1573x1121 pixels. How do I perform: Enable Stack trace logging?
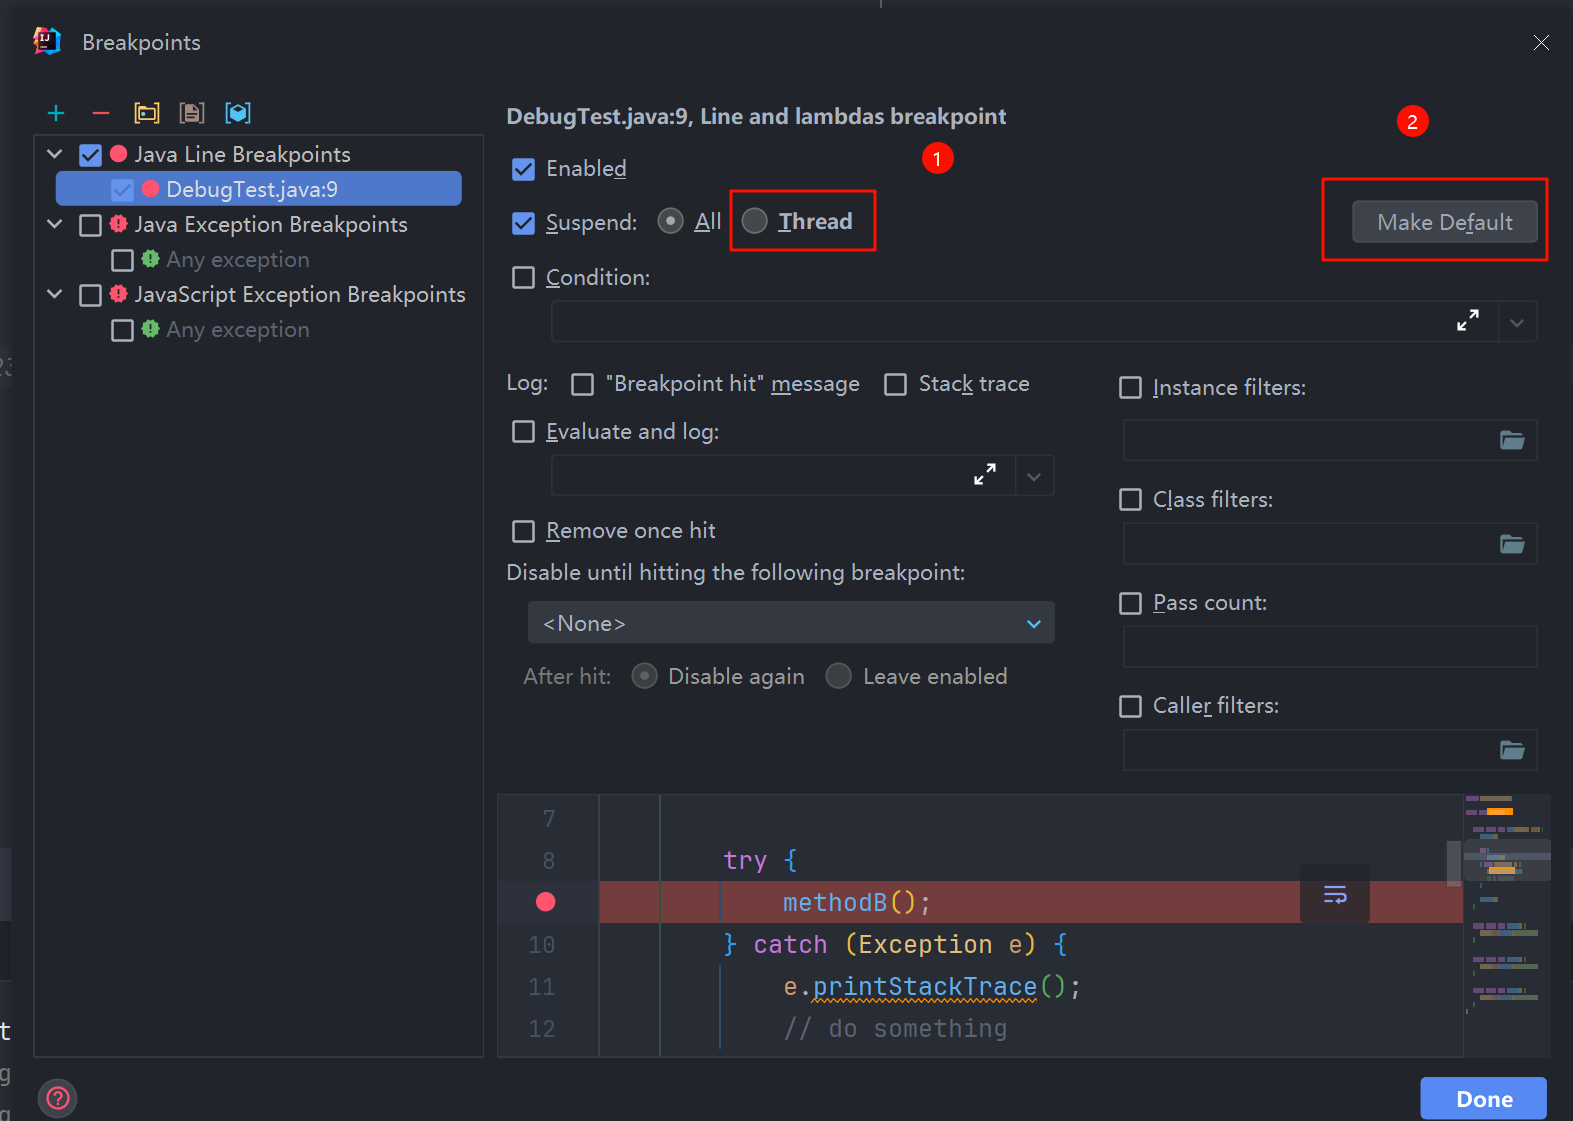pyautogui.click(x=896, y=384)
